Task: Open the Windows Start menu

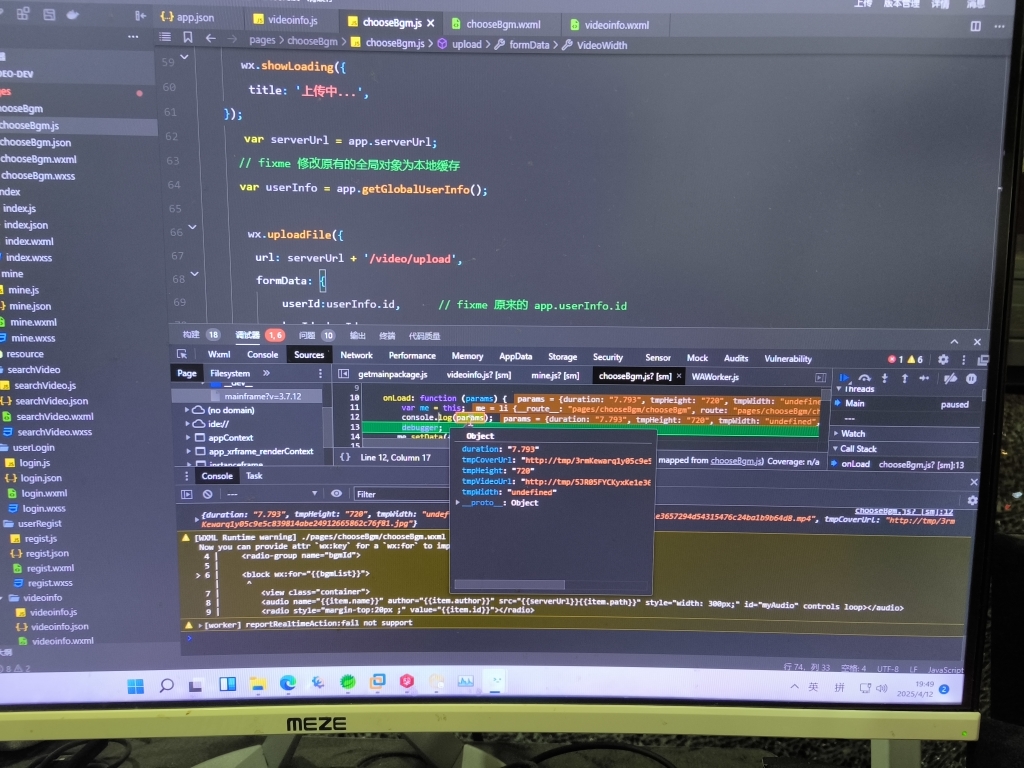Action: pyautogui.click(x=136, y=686)
